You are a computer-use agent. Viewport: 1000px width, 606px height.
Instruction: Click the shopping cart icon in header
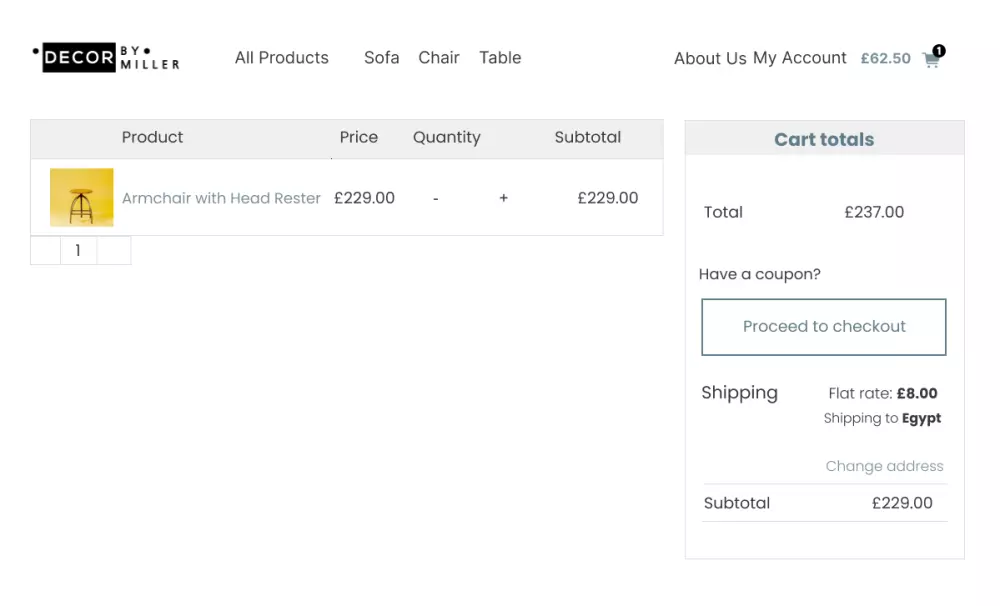pyautogui.click(x=930, y=60)
